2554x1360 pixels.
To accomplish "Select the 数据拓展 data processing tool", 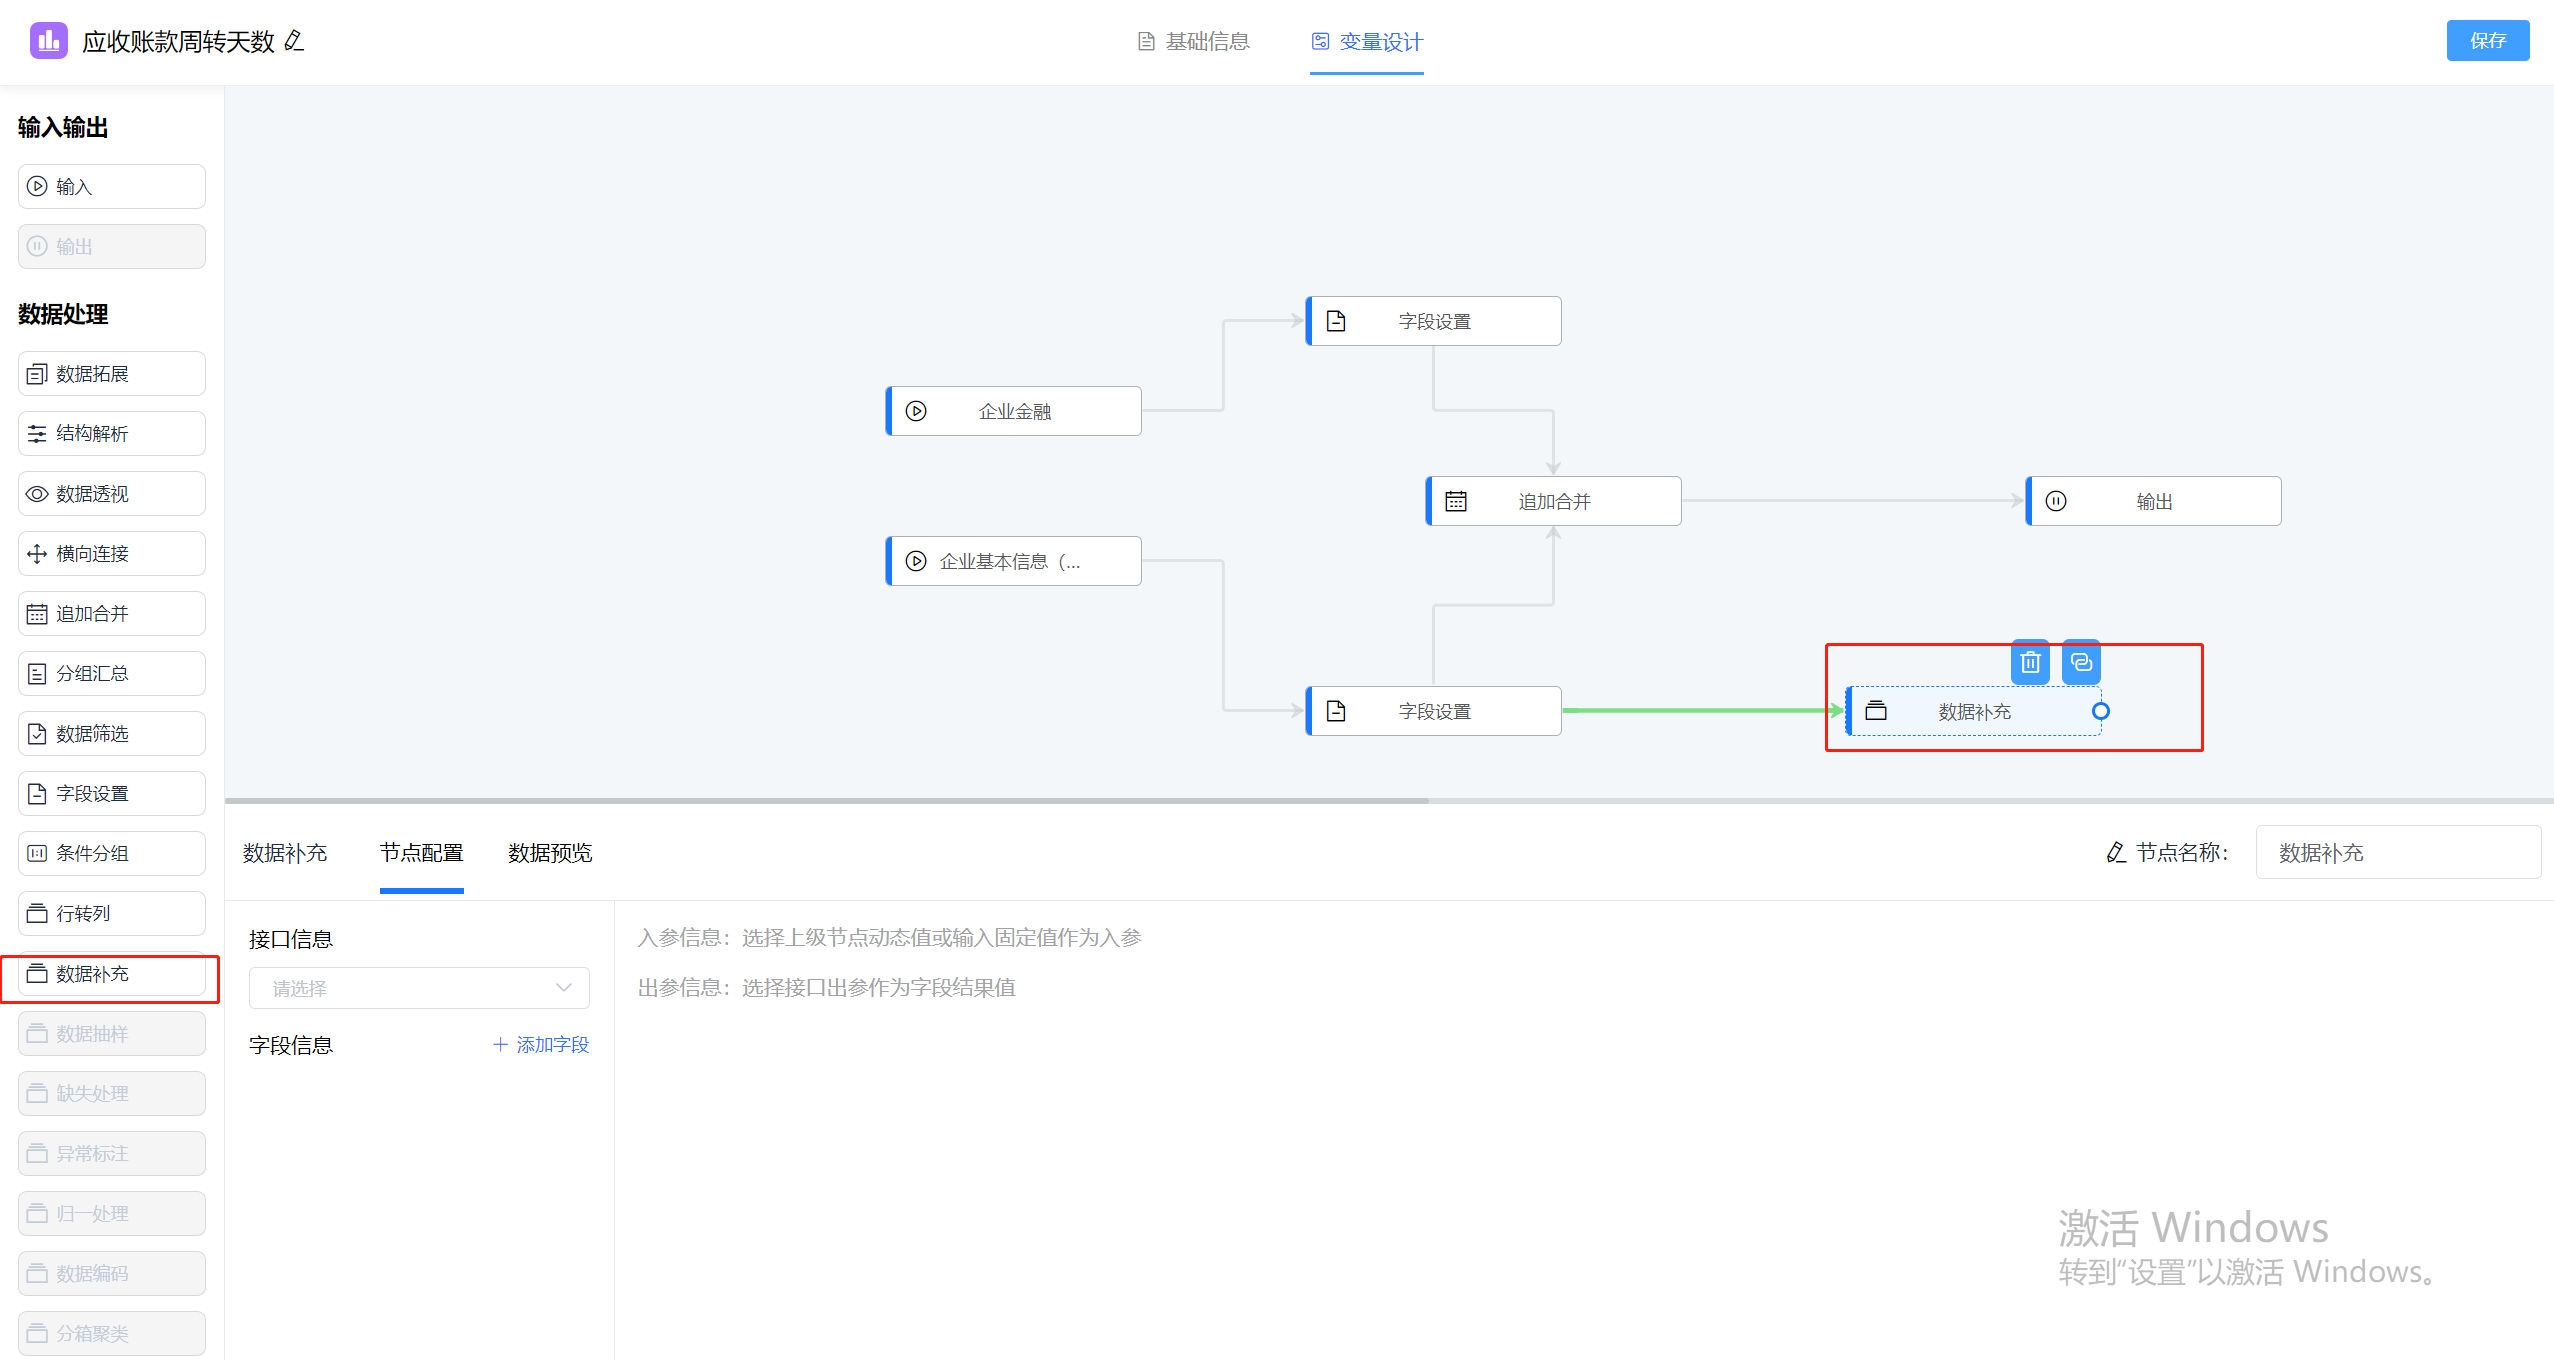I will [x=110, y=373].
